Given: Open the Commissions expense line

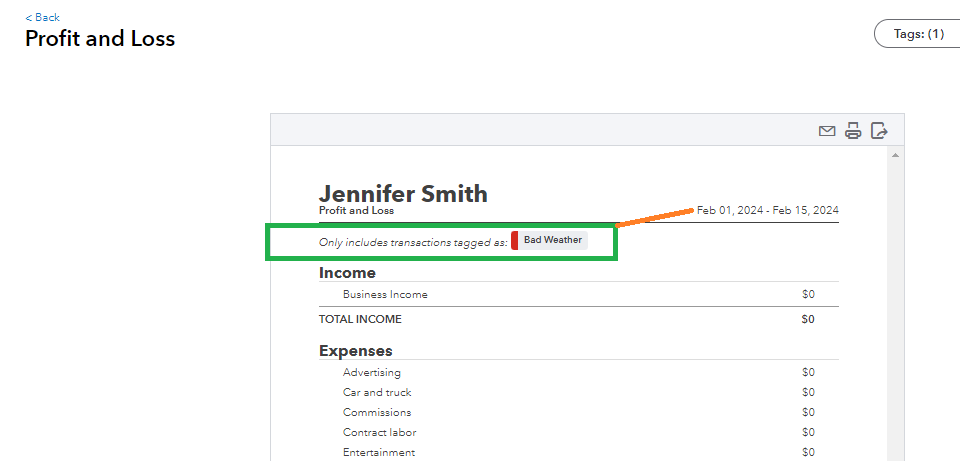Looking at the screenshot, I should (x=377, y=413).
